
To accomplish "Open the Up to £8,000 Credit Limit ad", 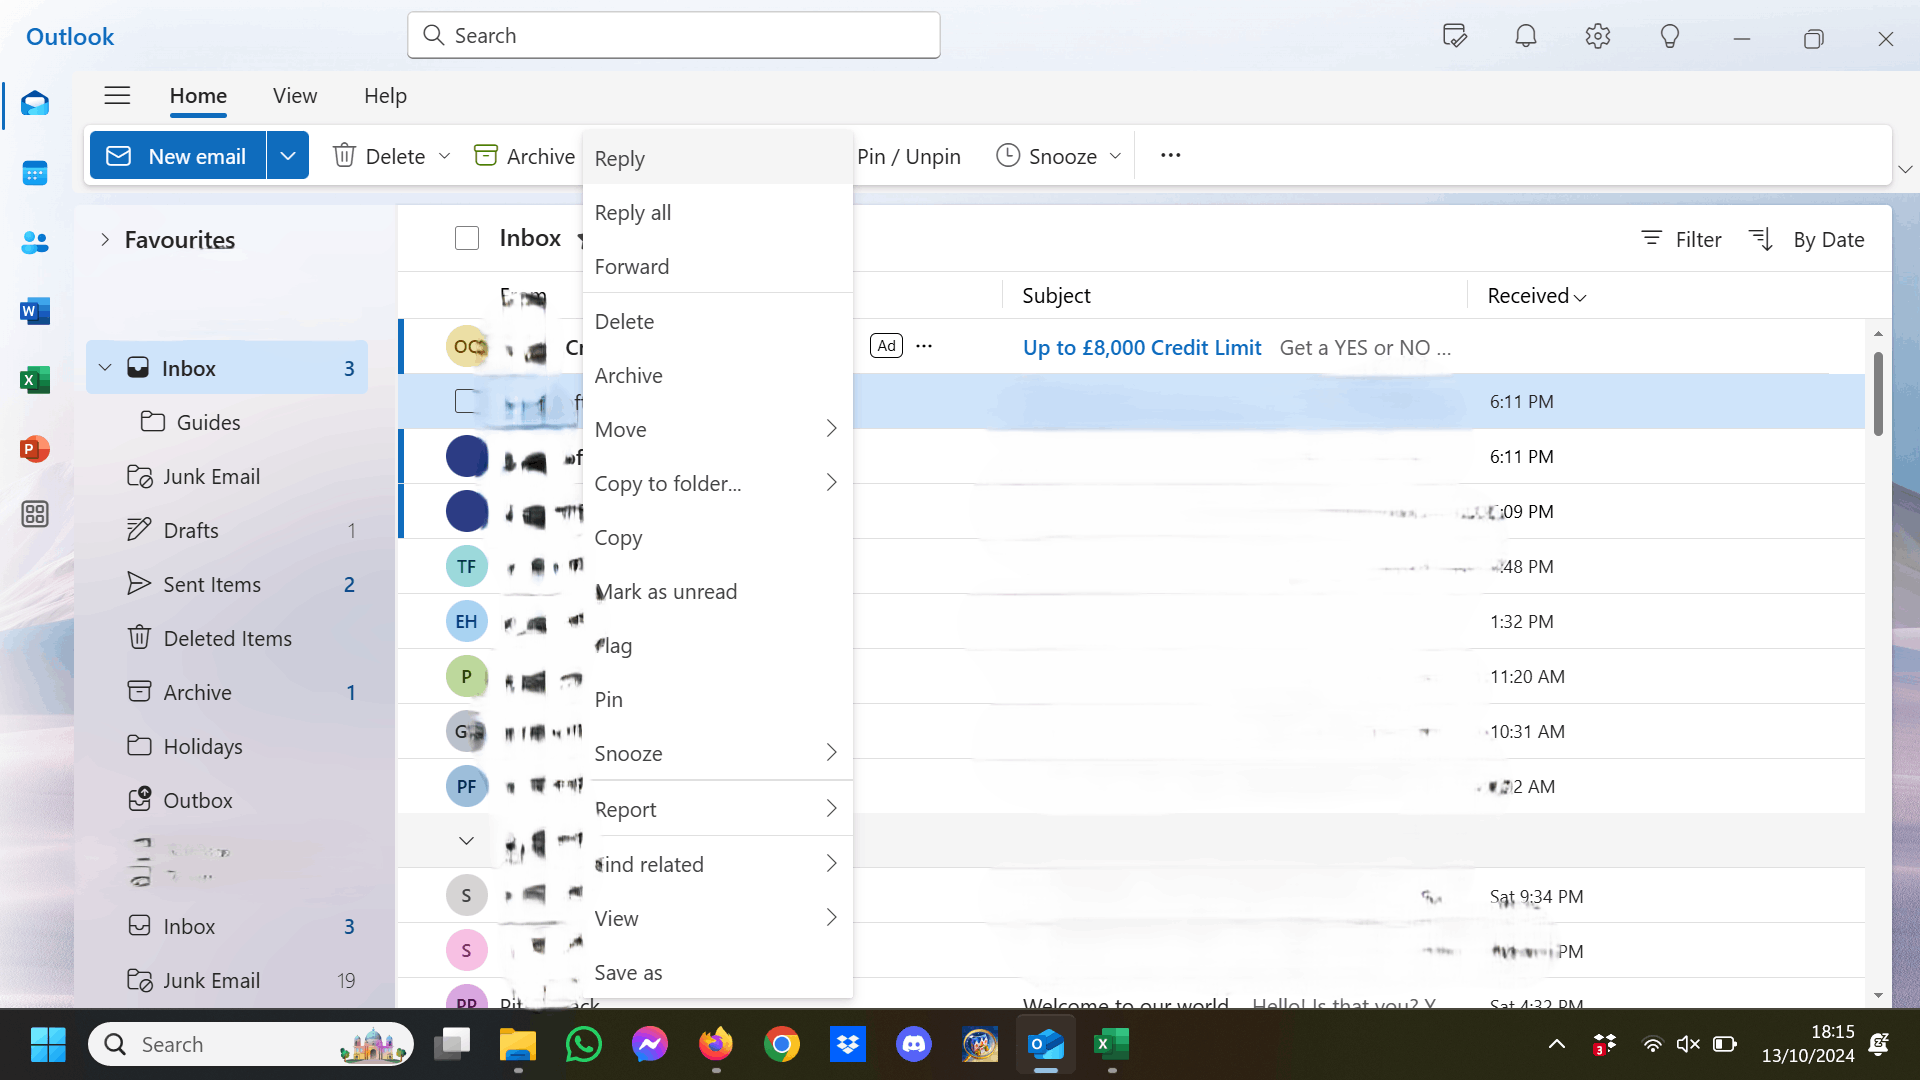I will point(1142,347).
